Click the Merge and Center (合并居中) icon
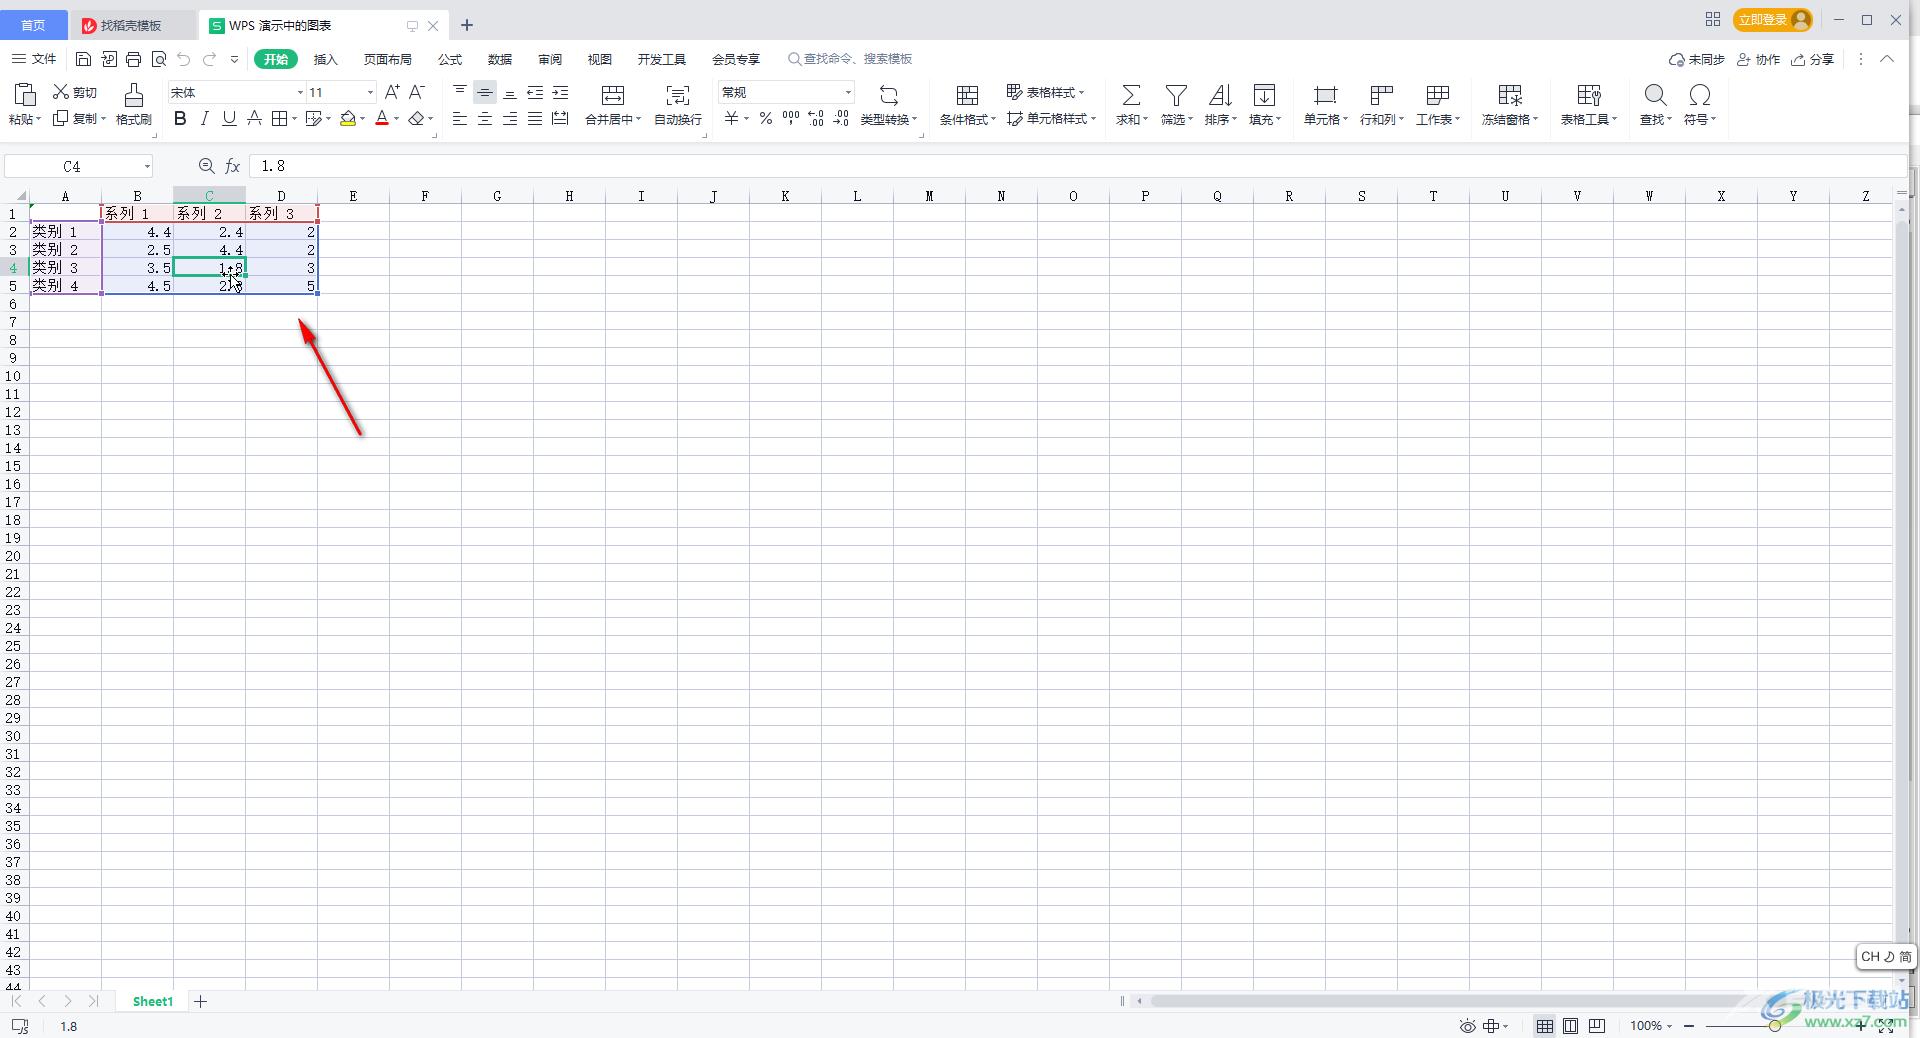 coord(612,95)
